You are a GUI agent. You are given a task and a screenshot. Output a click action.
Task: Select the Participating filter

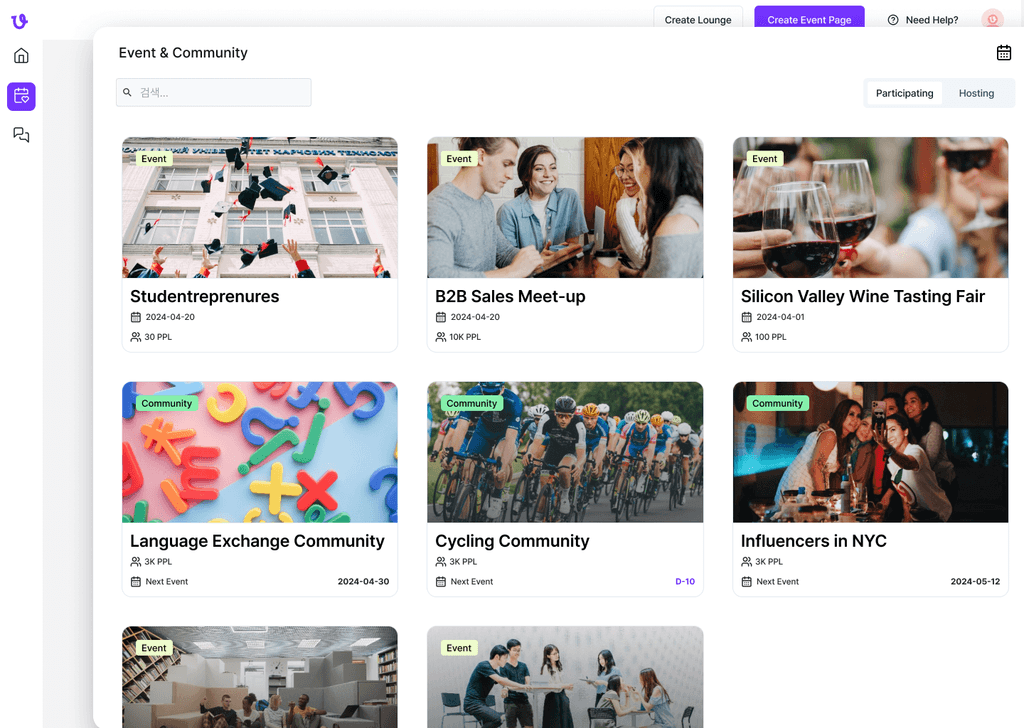[x=903, y=93]
